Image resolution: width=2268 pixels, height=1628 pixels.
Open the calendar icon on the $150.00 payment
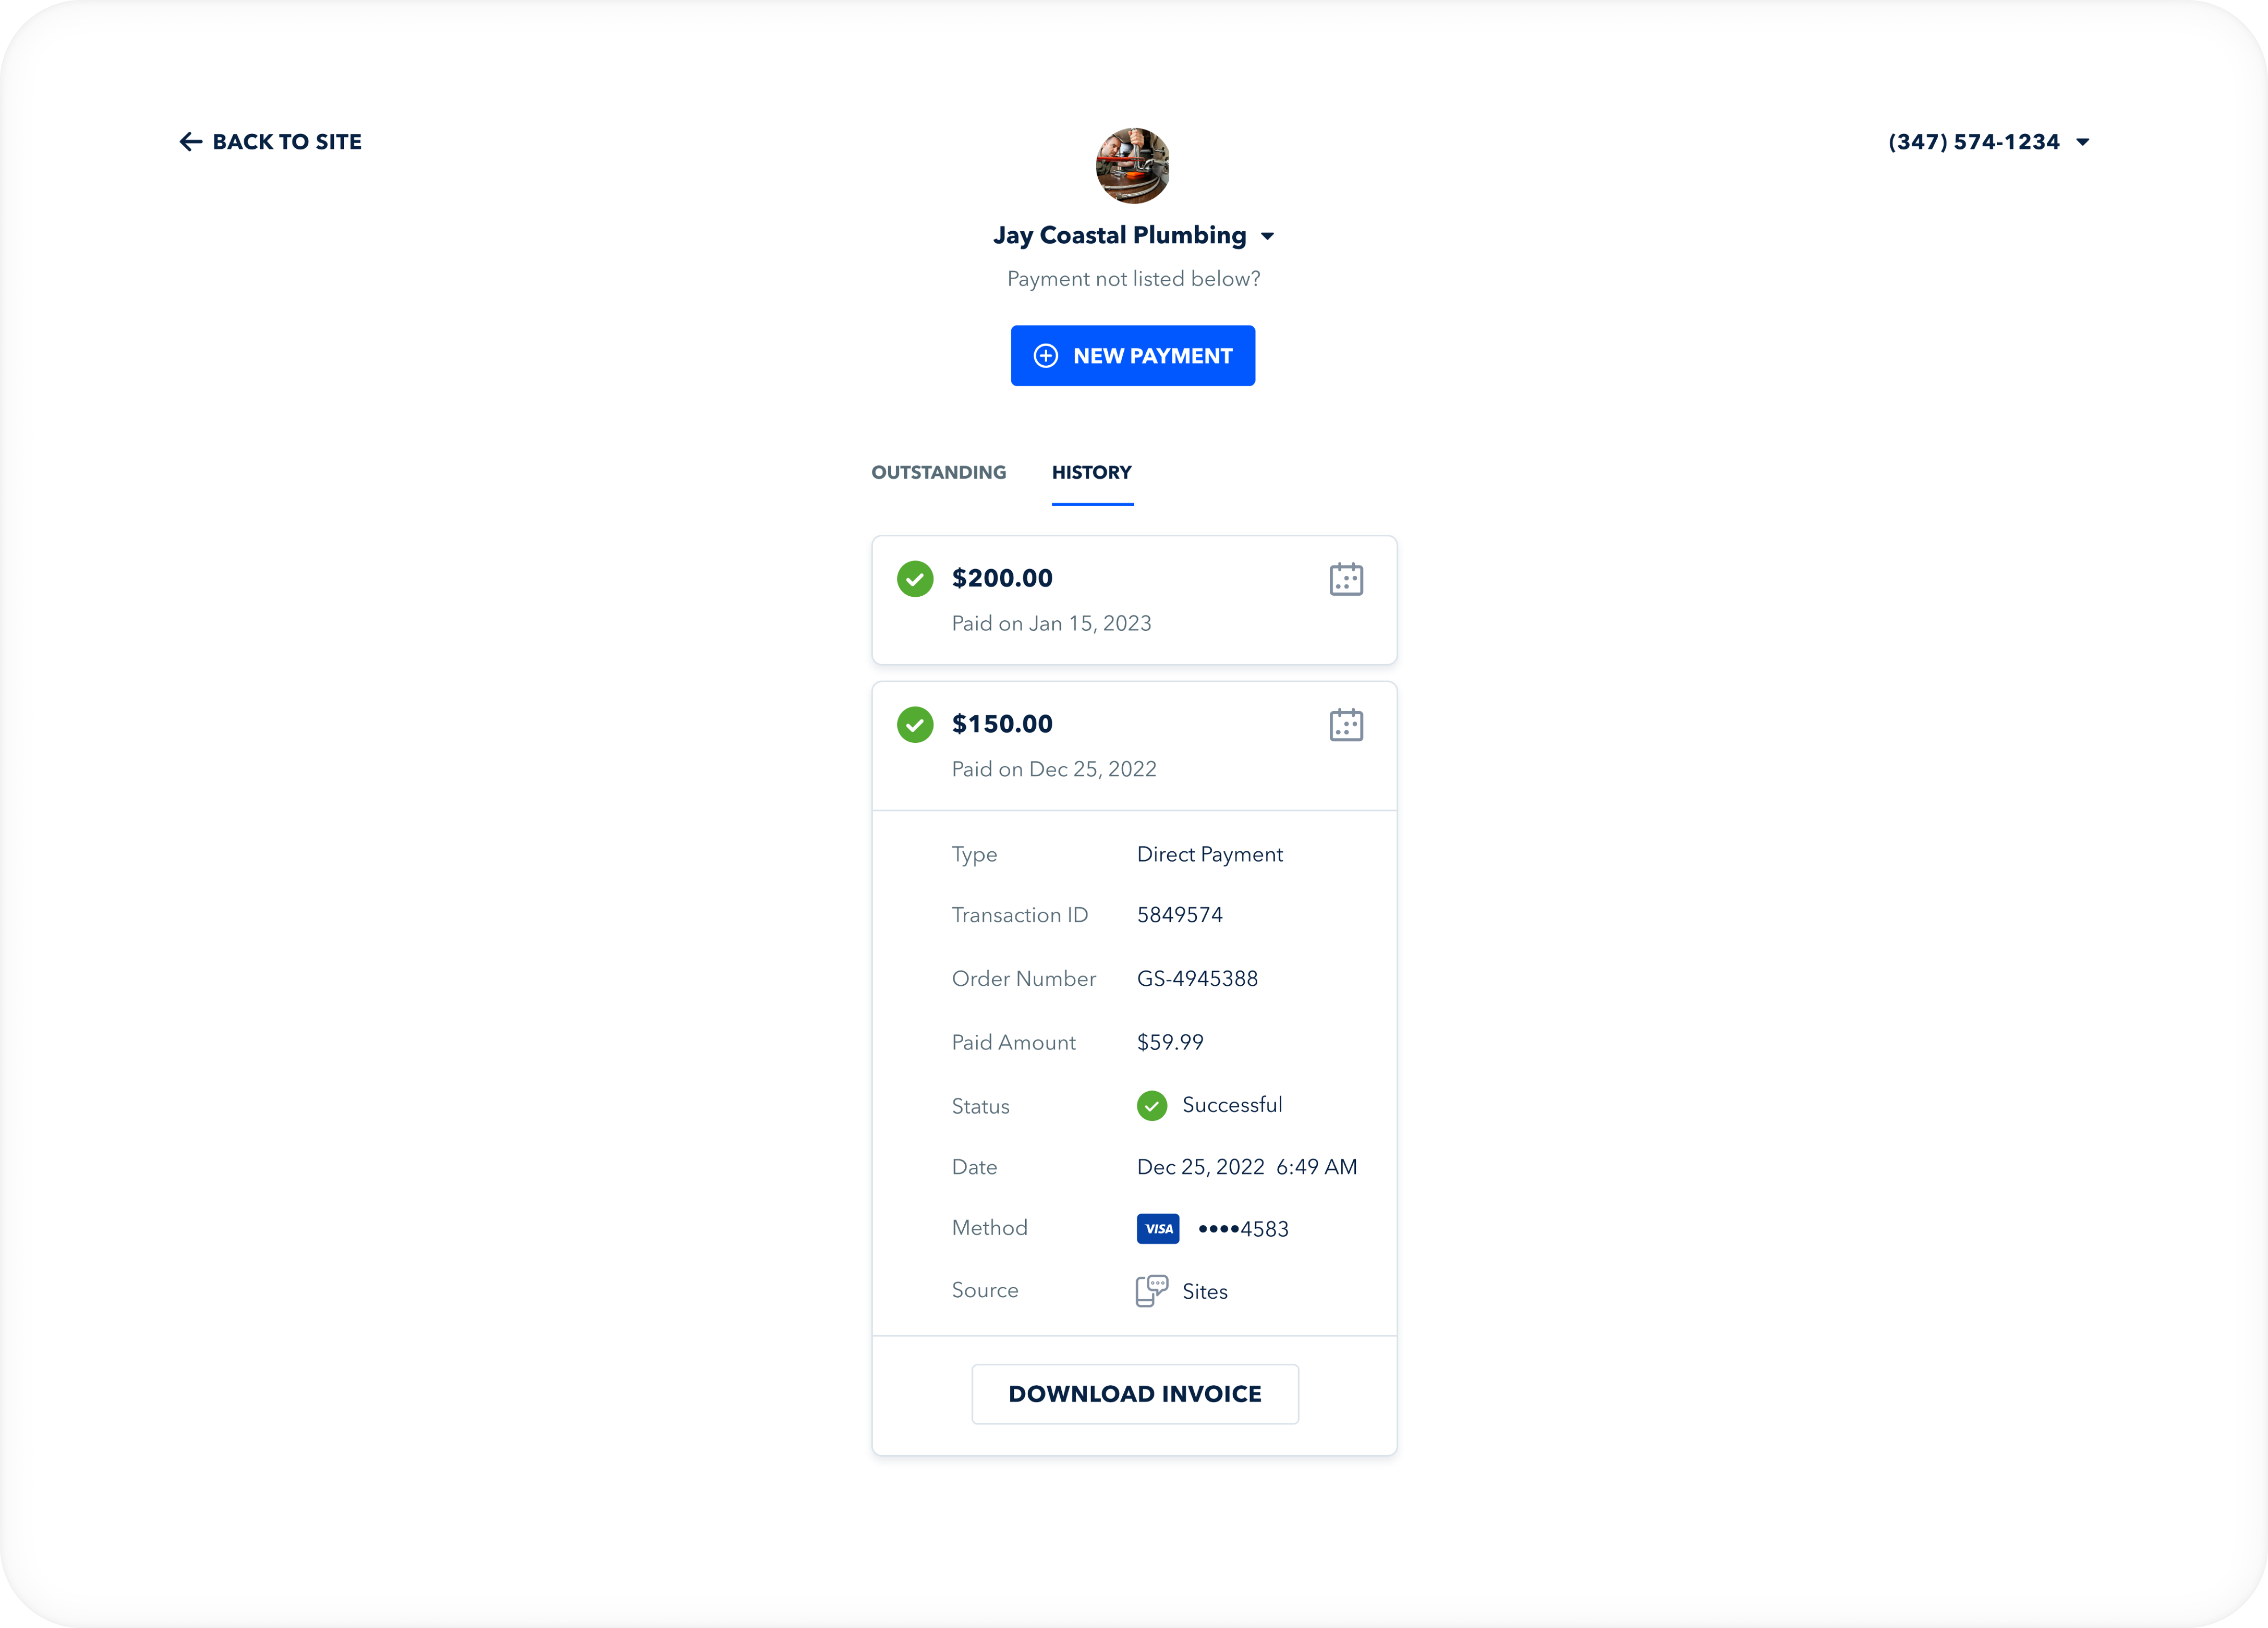[x=1346, y=725]
